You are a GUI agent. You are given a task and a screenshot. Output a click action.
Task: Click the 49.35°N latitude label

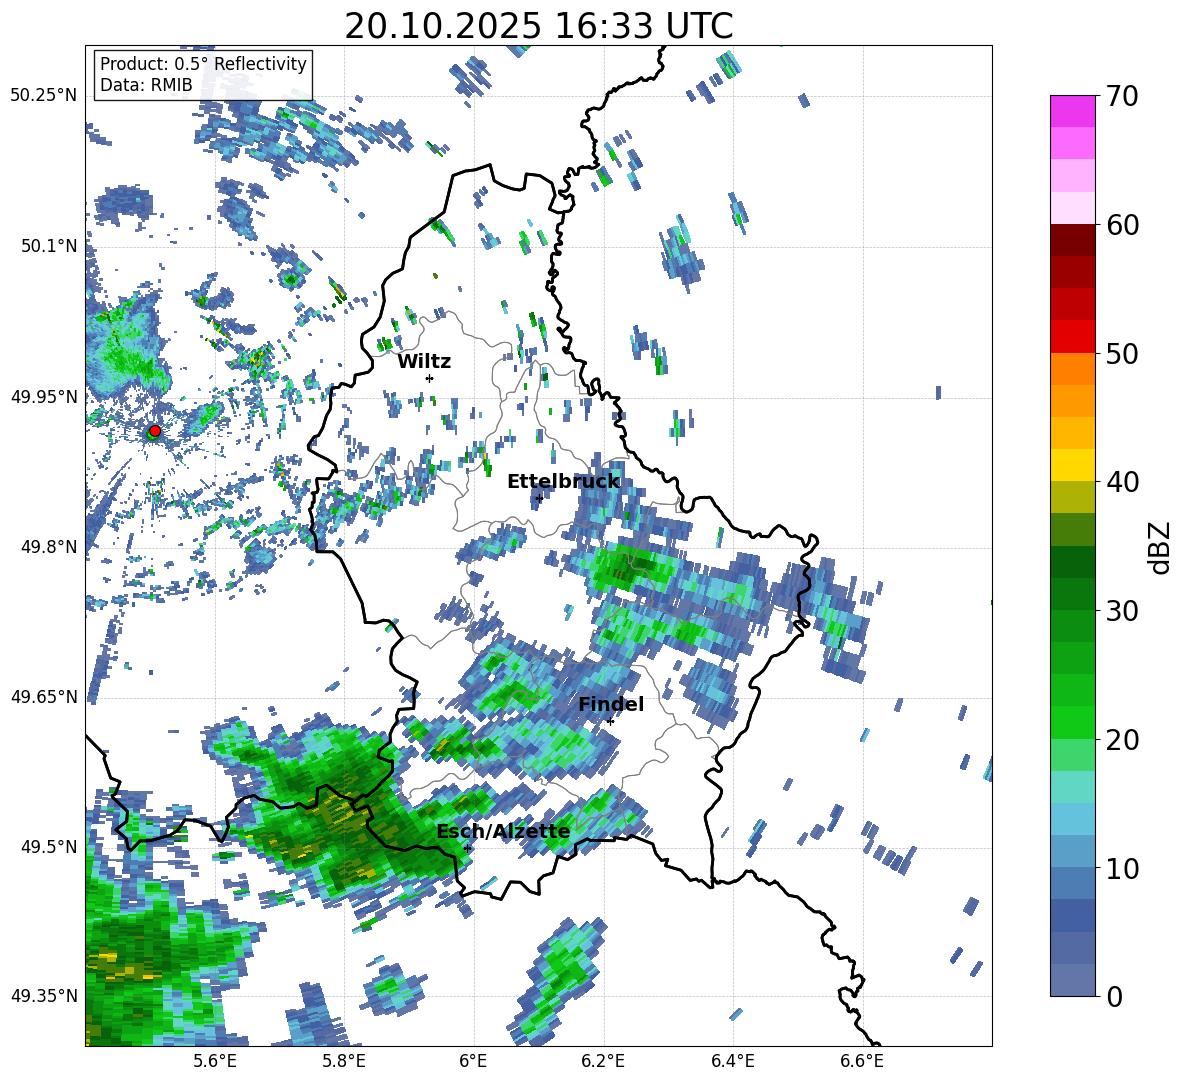pyautogui.click(x=45, y=996)
